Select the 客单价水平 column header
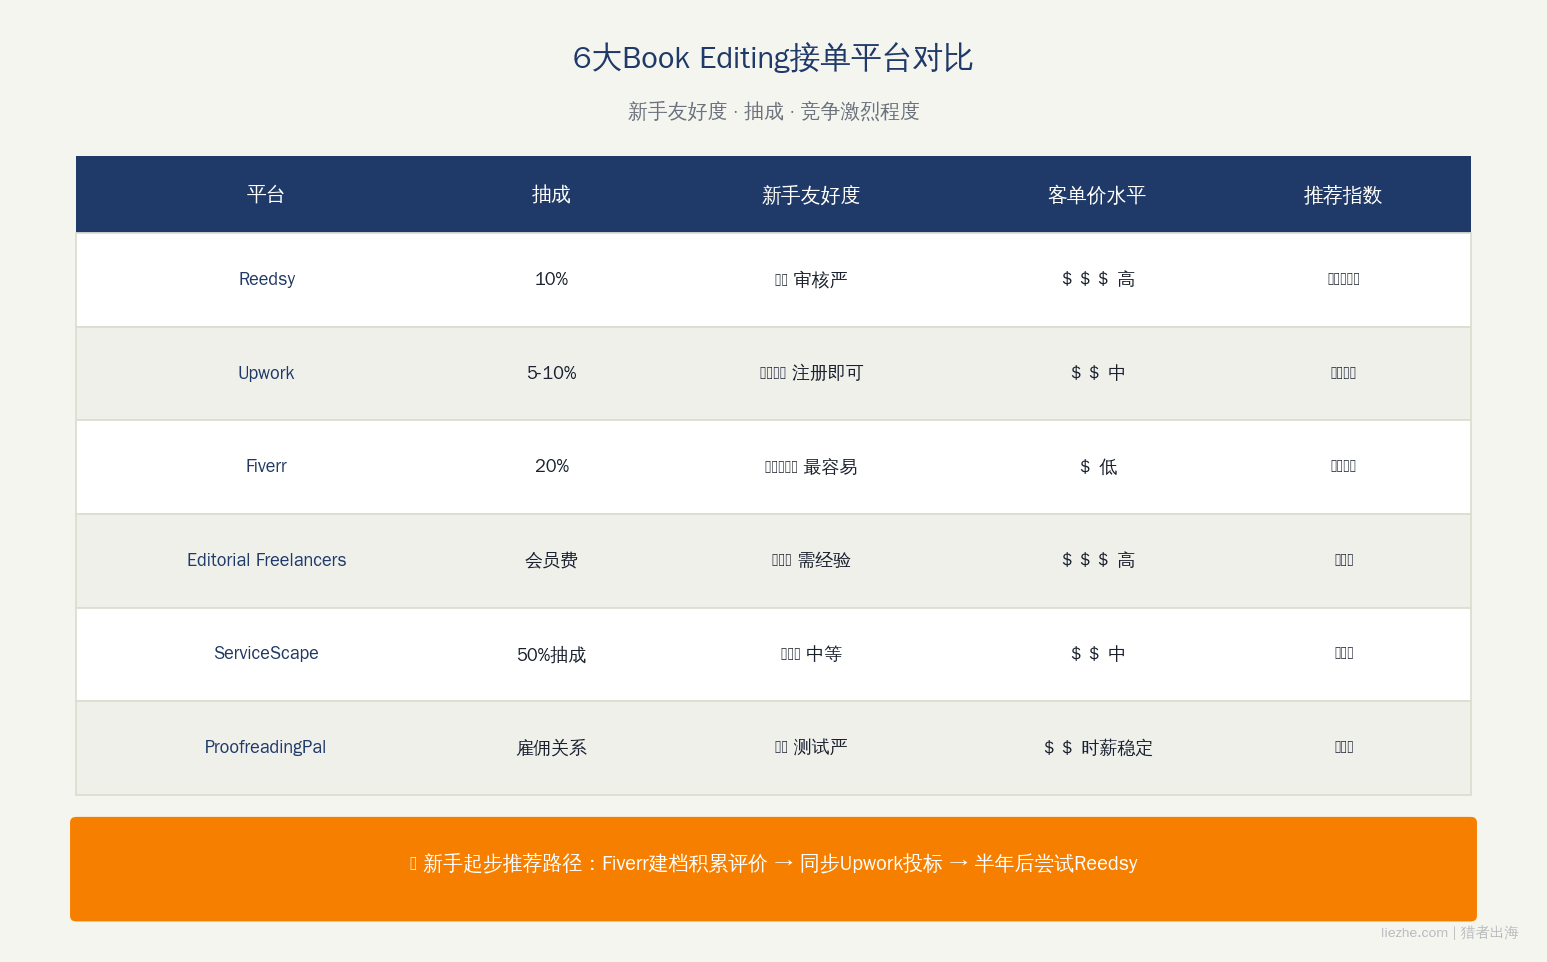This screenshot has width=1547, height=962. point(1097,194)
